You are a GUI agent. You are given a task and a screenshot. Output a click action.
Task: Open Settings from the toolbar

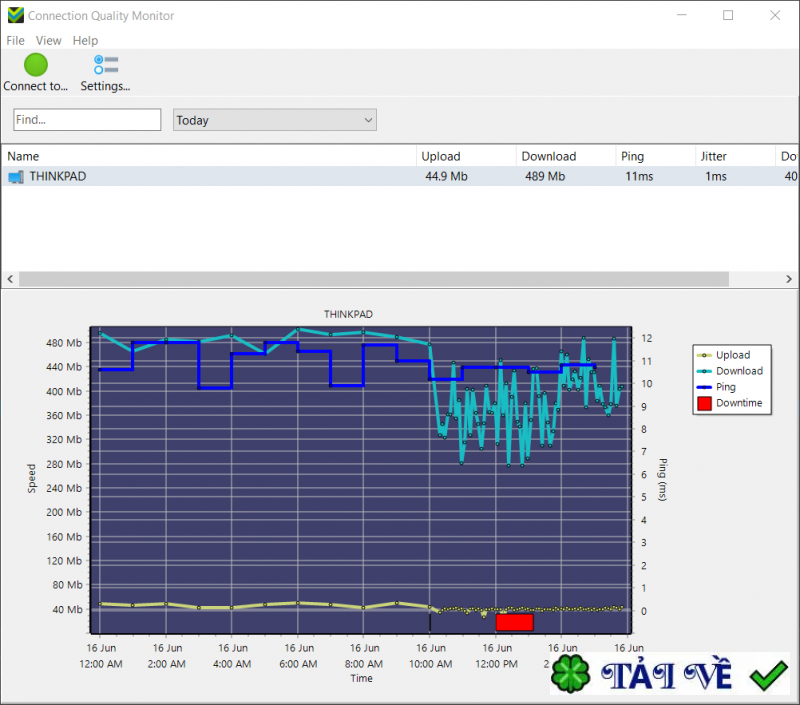[106, 65]
